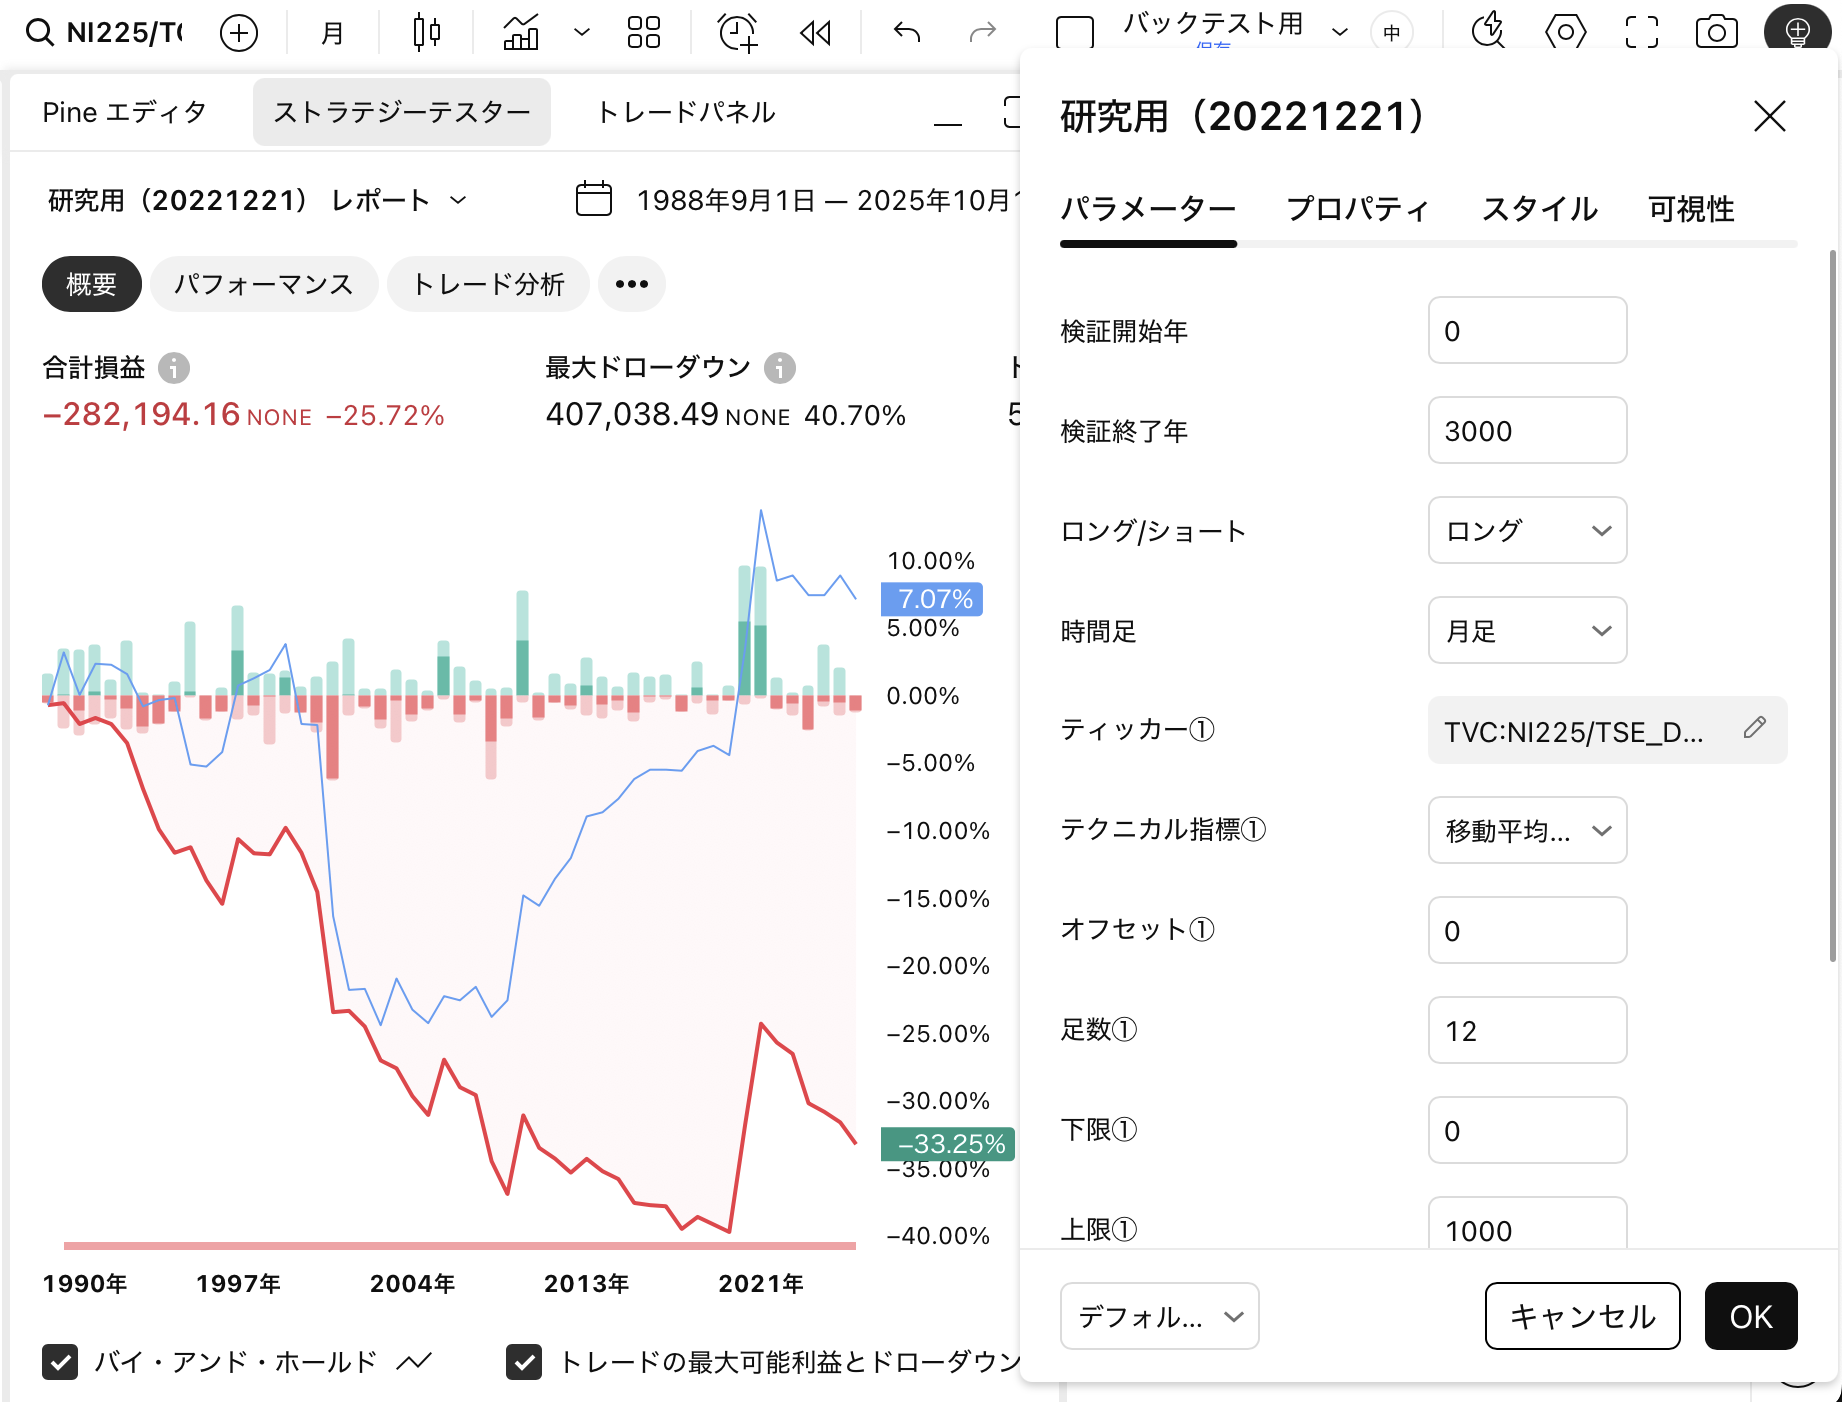Toggle the Buy and Hold checkbox
The height and width of the screenshot is (1402, 1842).
pos(60,1362)
